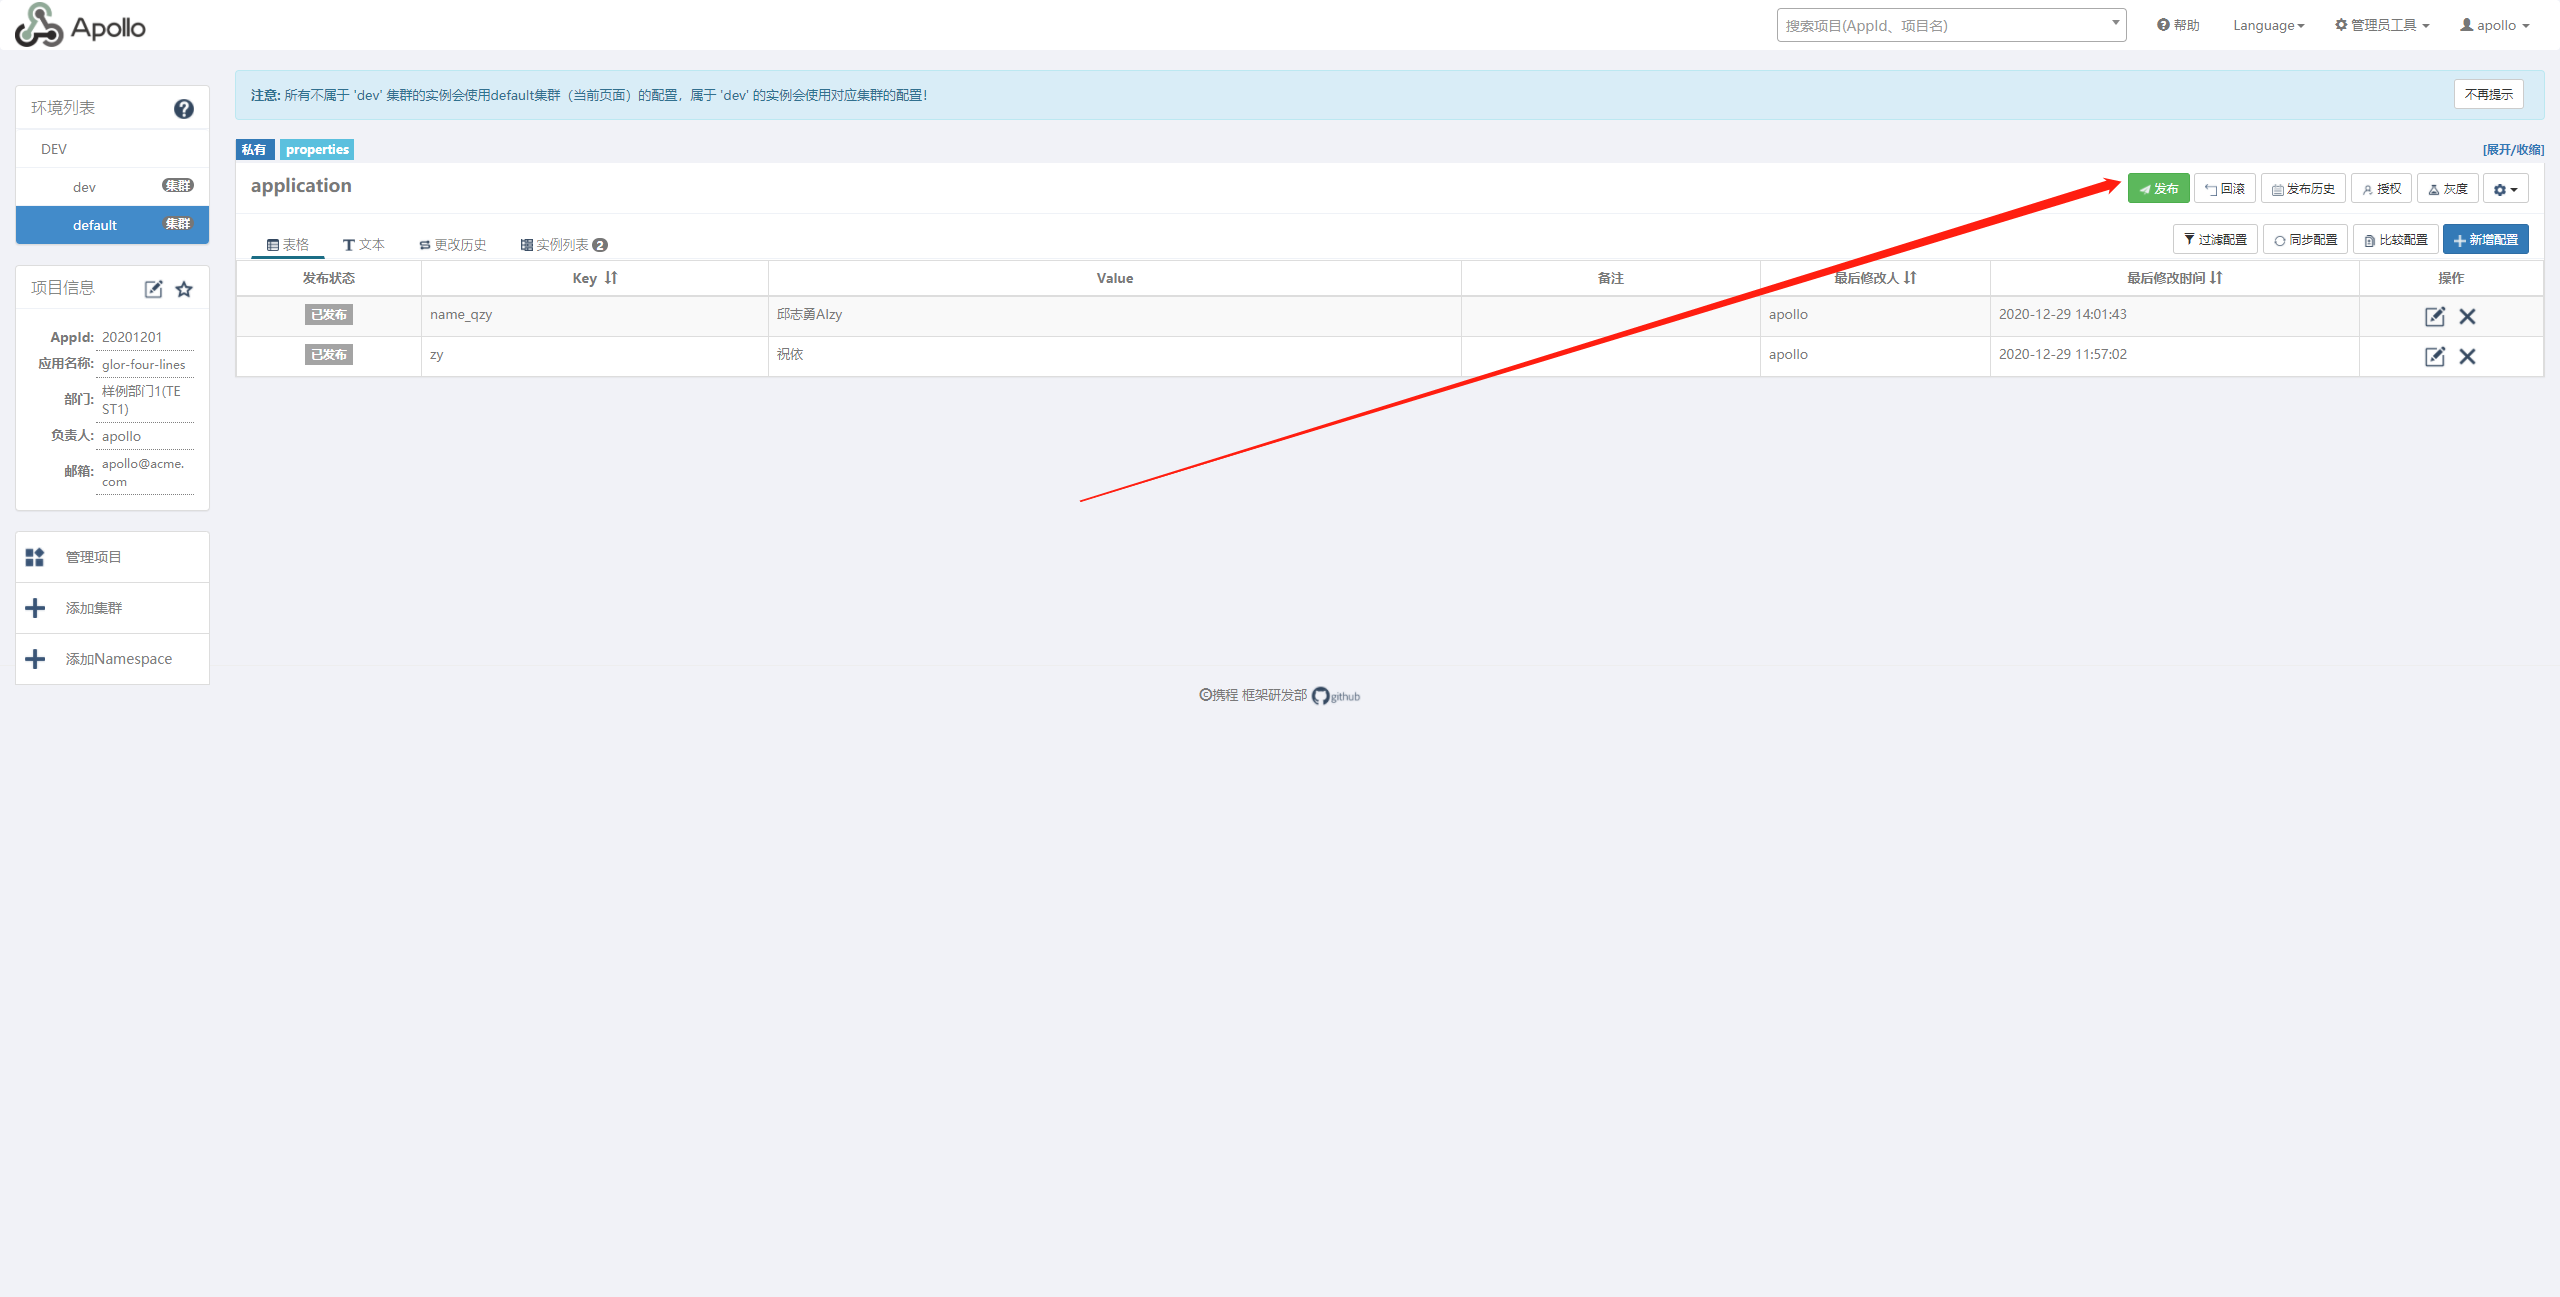Click the plus icon for Add Cluster
Screen dimensions: 2560x1297
pos(35,608)
